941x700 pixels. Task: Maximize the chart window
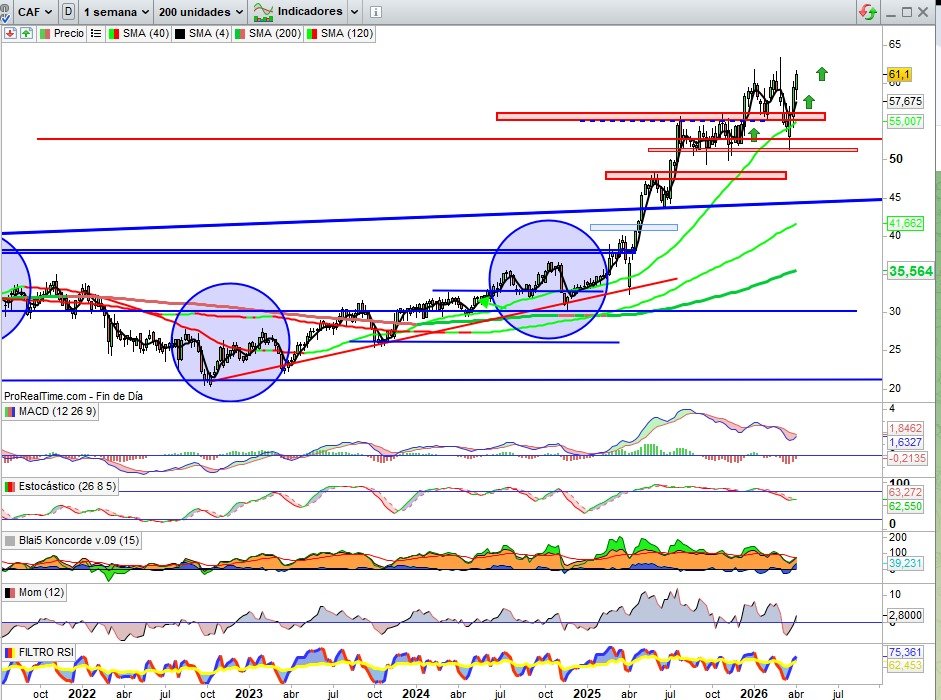(907, 12)
